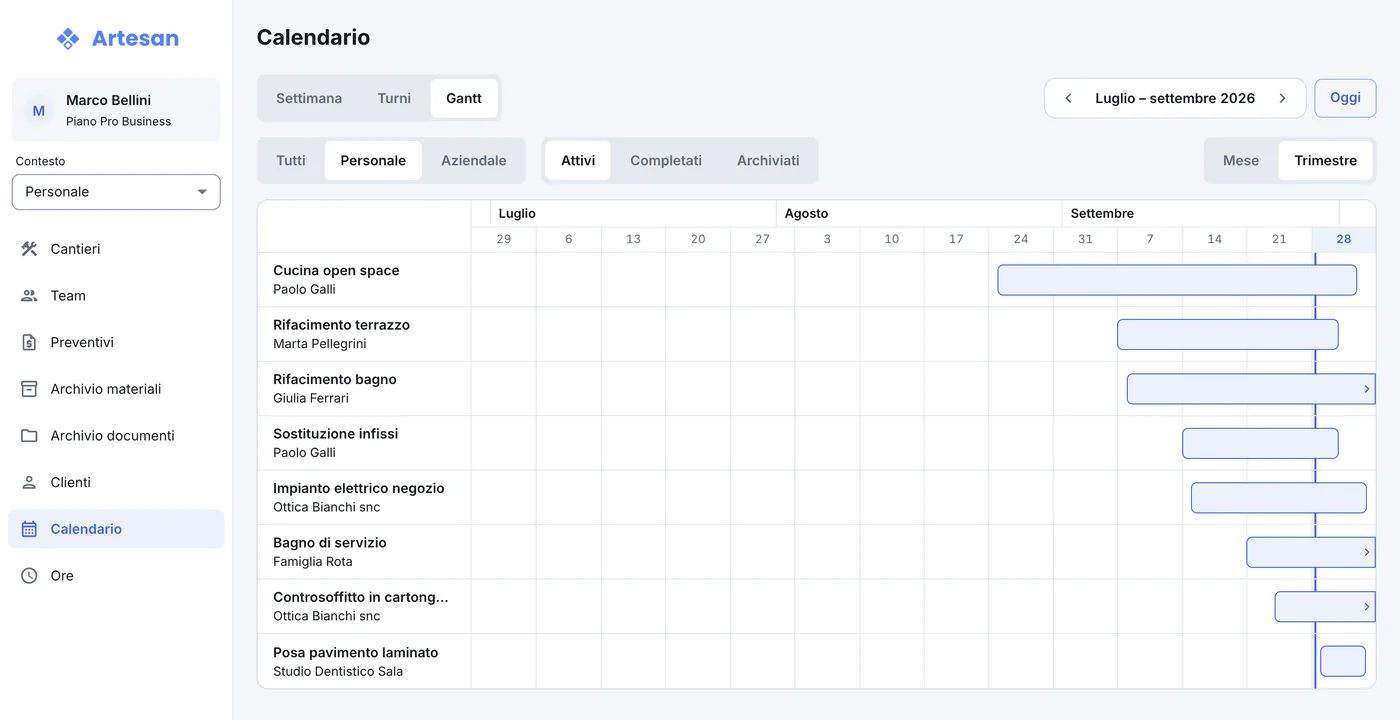
Task: Click the Rifacimento terrazzo Gantt bar
Action: click(x=1228, y=334)
